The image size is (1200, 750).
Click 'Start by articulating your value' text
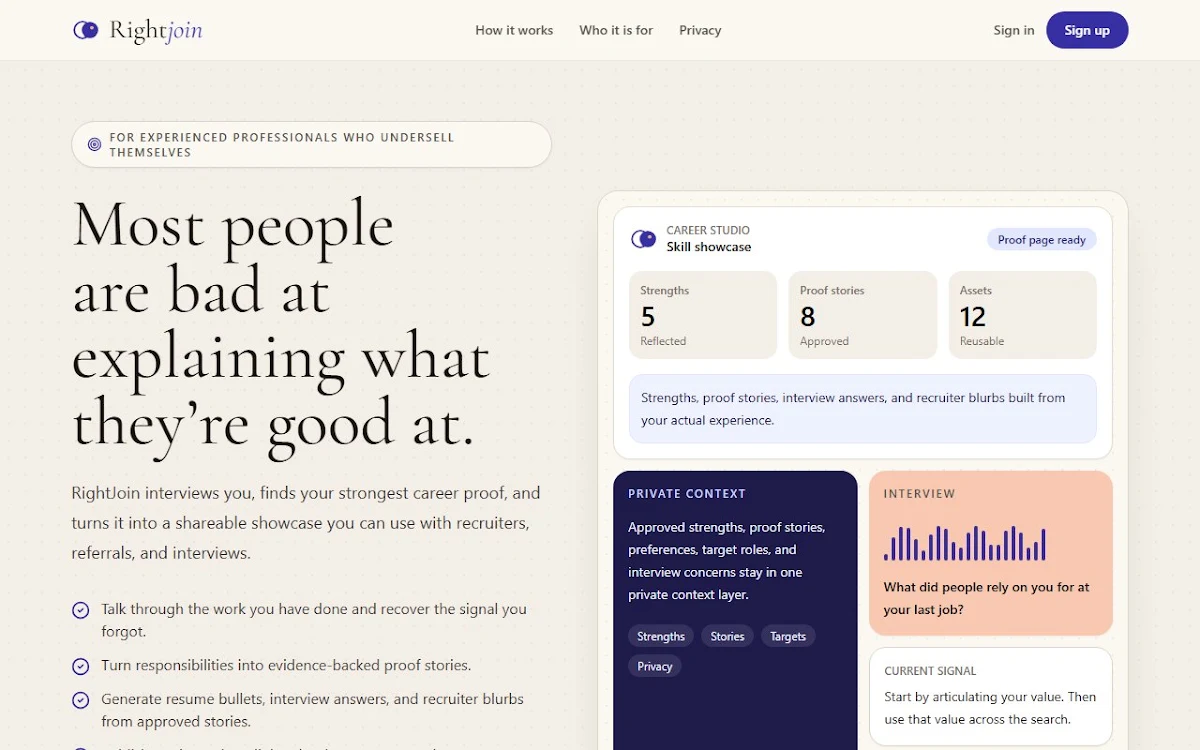point(990,708)
